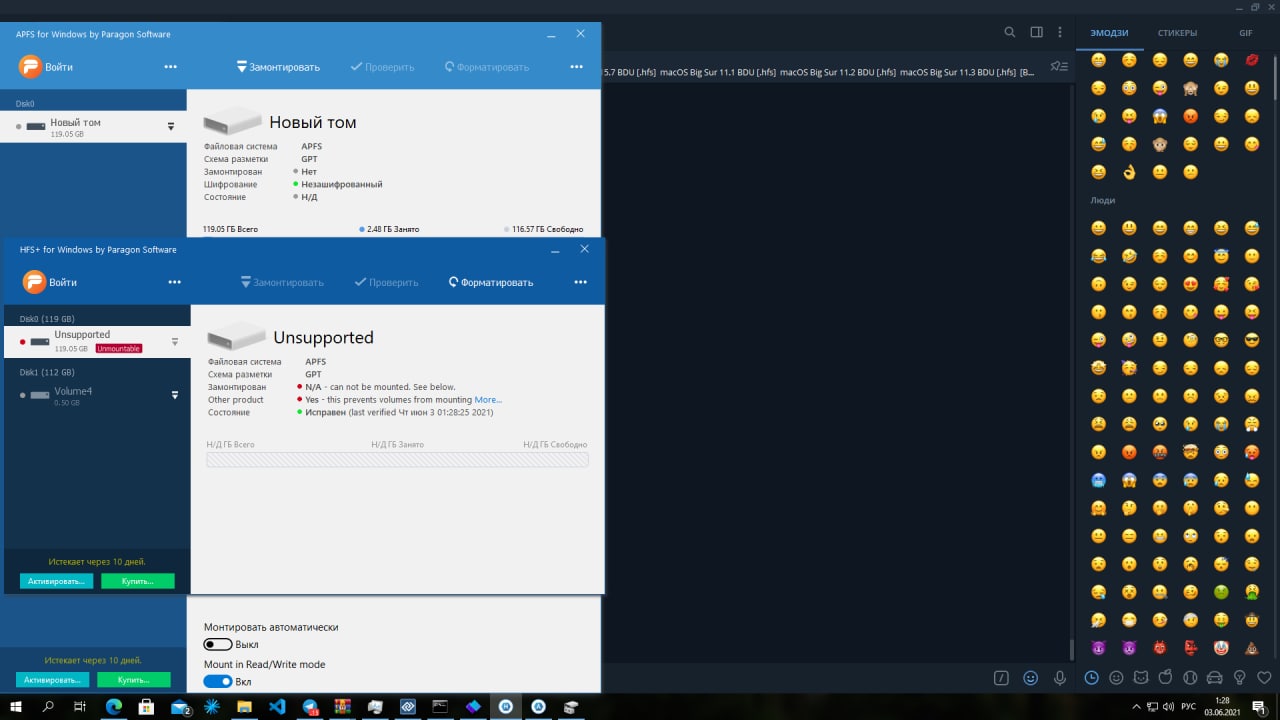The image size is (1280, 720).
Task: Click the blue emoji smiley button in message bar
Action: click(x=1030, y=678)
